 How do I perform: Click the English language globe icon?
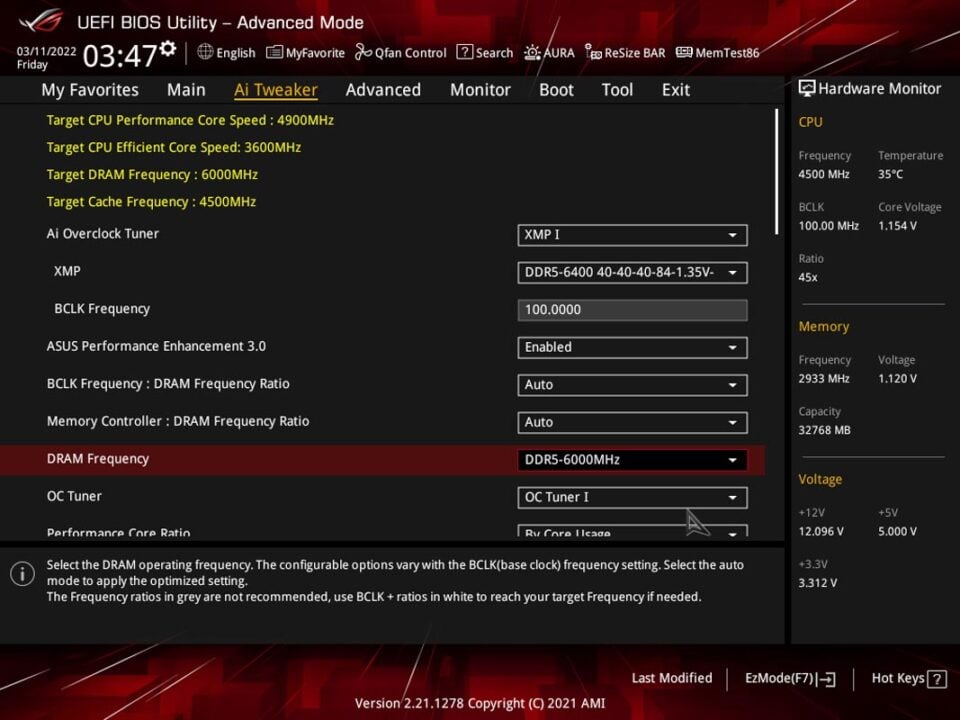205,52
